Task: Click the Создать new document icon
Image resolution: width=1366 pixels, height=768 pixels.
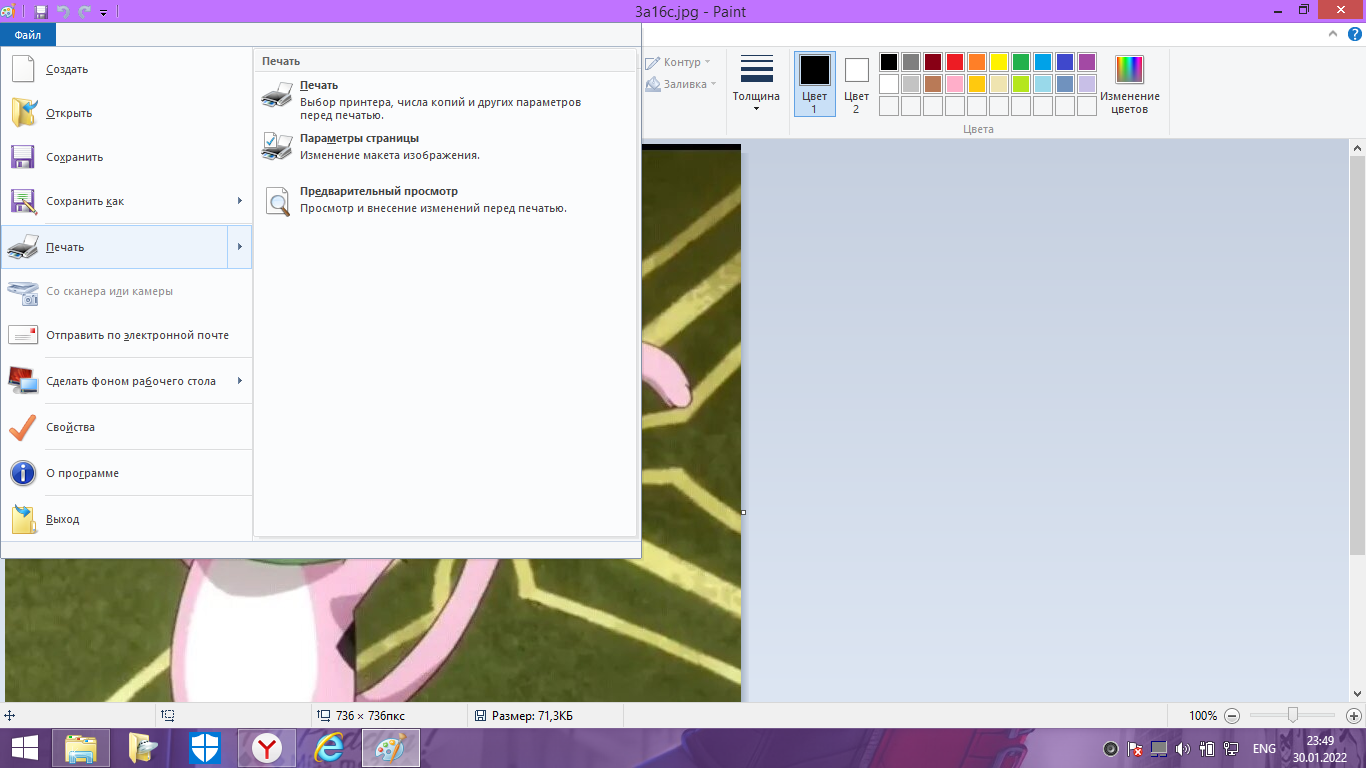Action: pos(23,69)
